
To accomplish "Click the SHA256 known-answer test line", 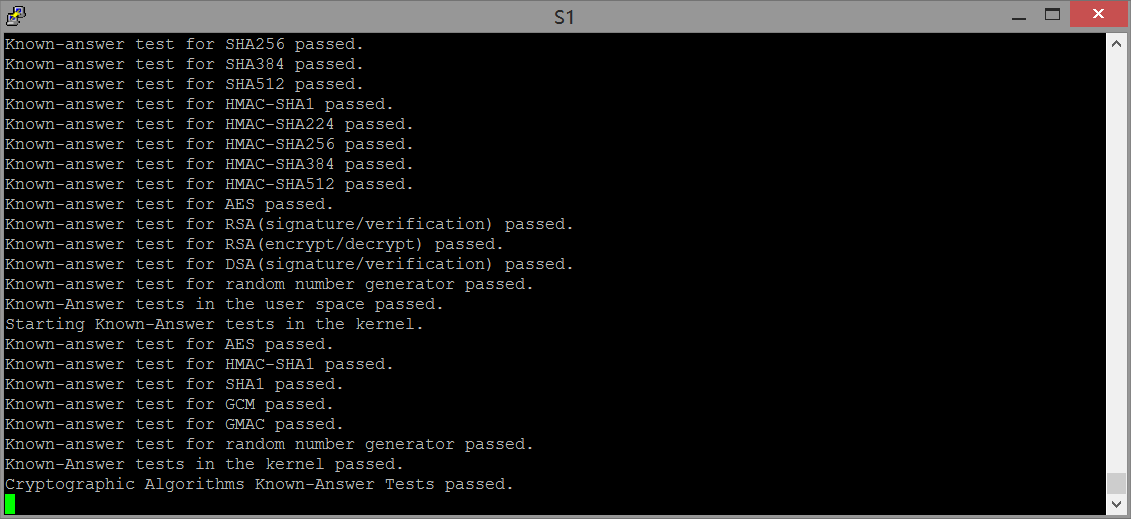I will click(x=185, y=44).
